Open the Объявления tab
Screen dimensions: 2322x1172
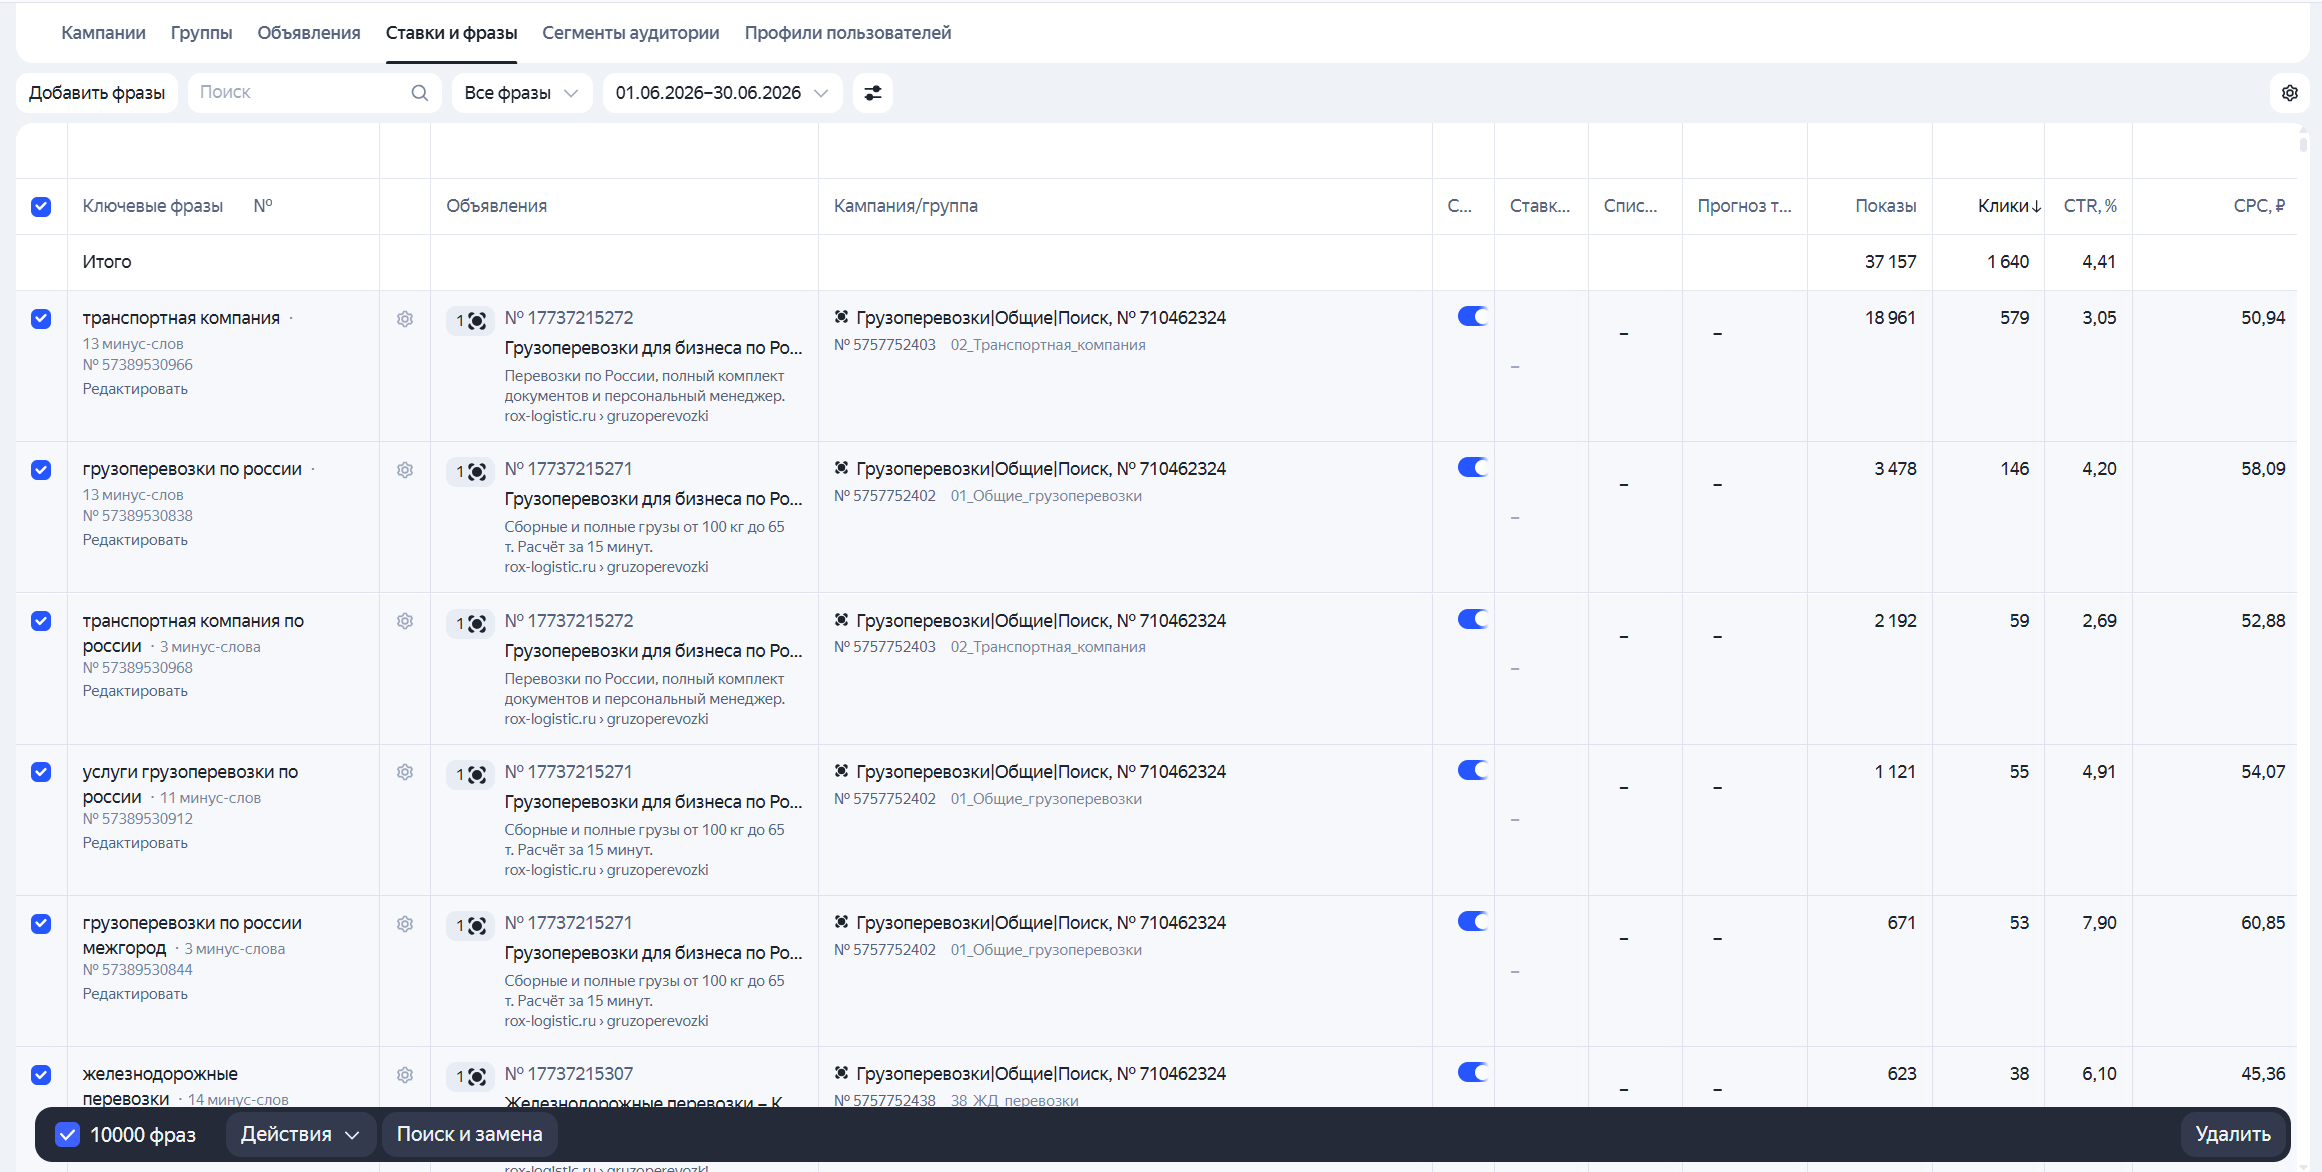pos(309,33)
